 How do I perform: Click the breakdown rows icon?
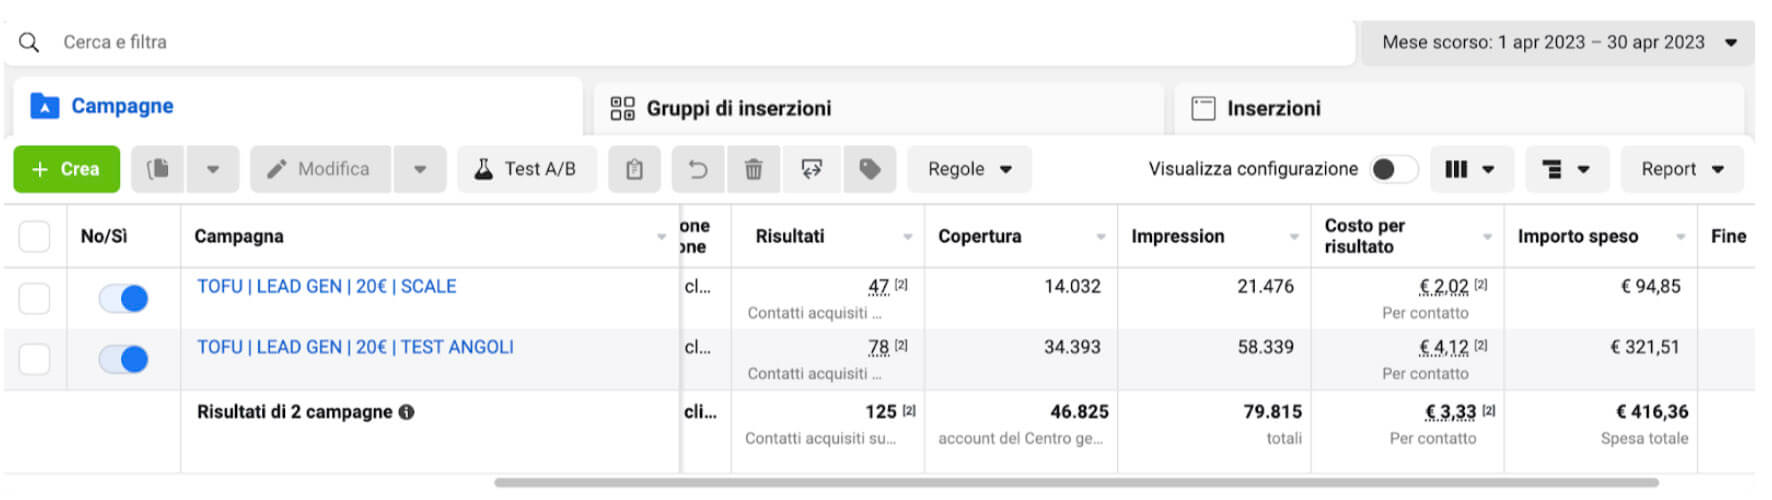(x=1566, y=169)
